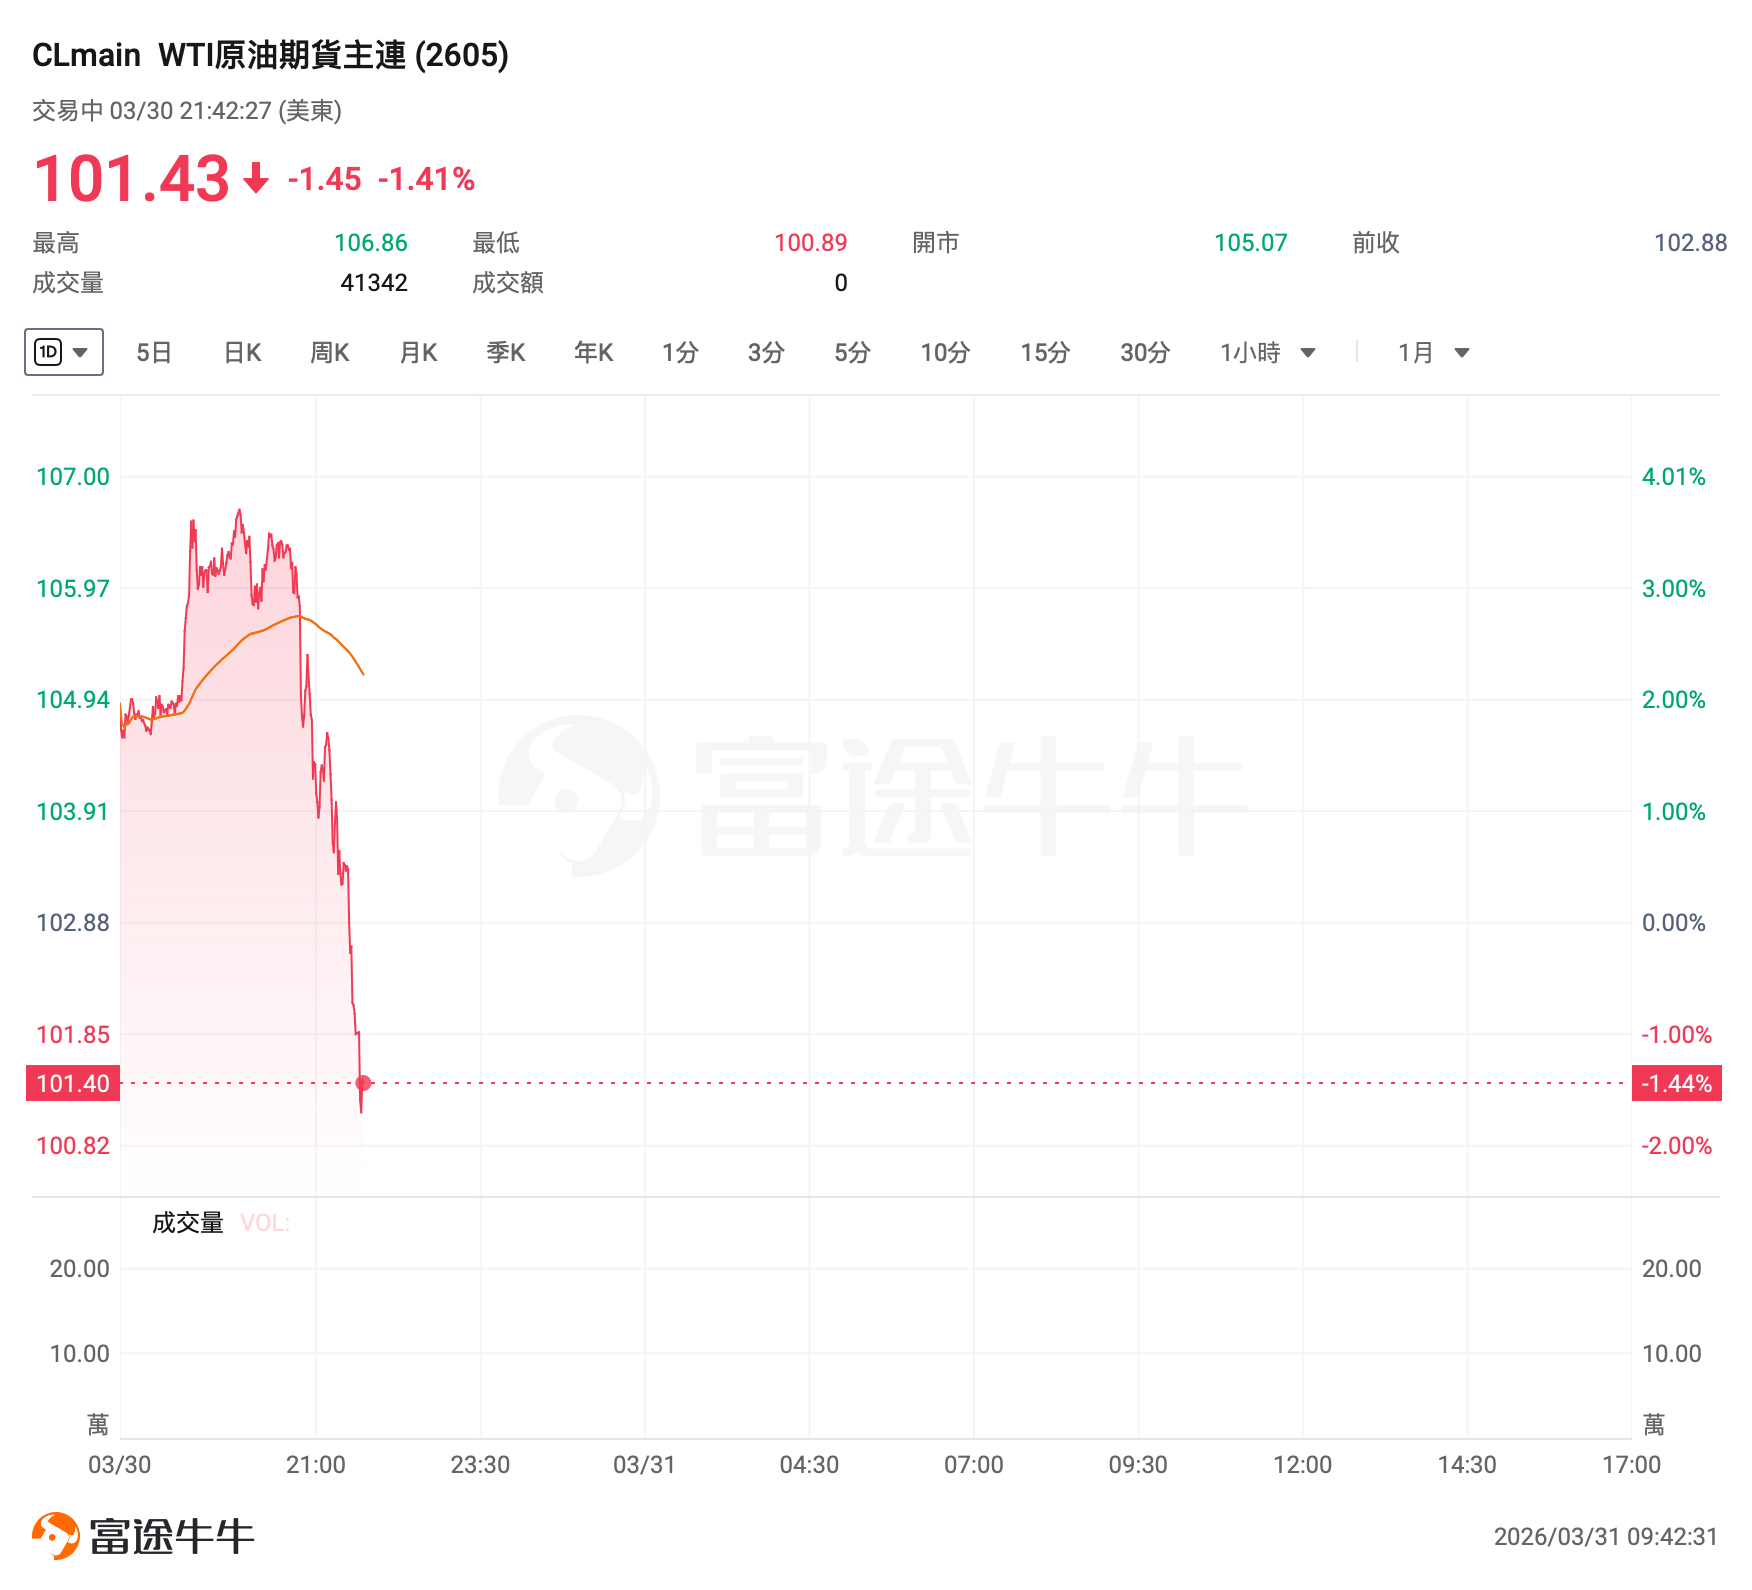Select the 1分 minute interval

point(680,353)
